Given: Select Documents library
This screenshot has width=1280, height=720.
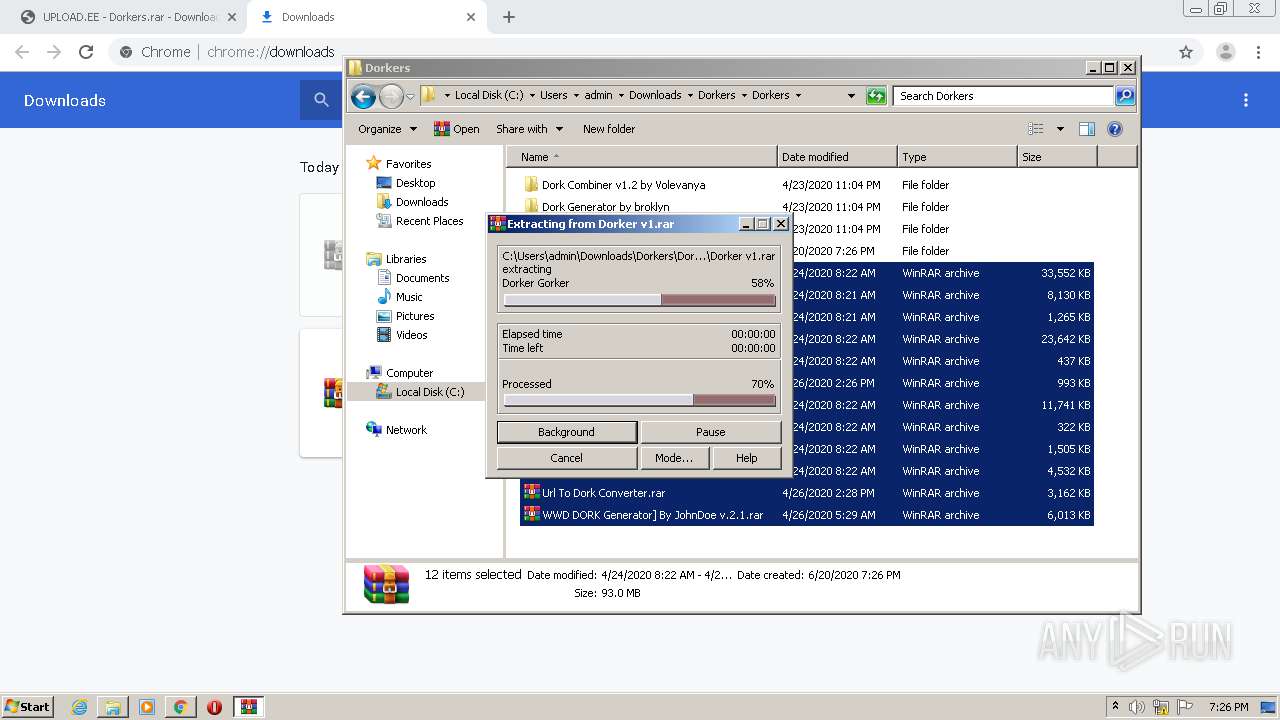Looking at the screenshot, I should (x=413, y=278).
